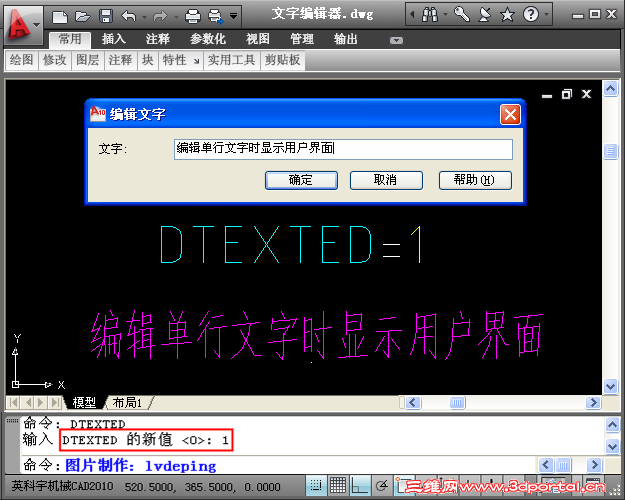Click the drawing horizontal scrollbar right arrow
The height and width of the screenshot is (500, 625).
click(593, 403)
